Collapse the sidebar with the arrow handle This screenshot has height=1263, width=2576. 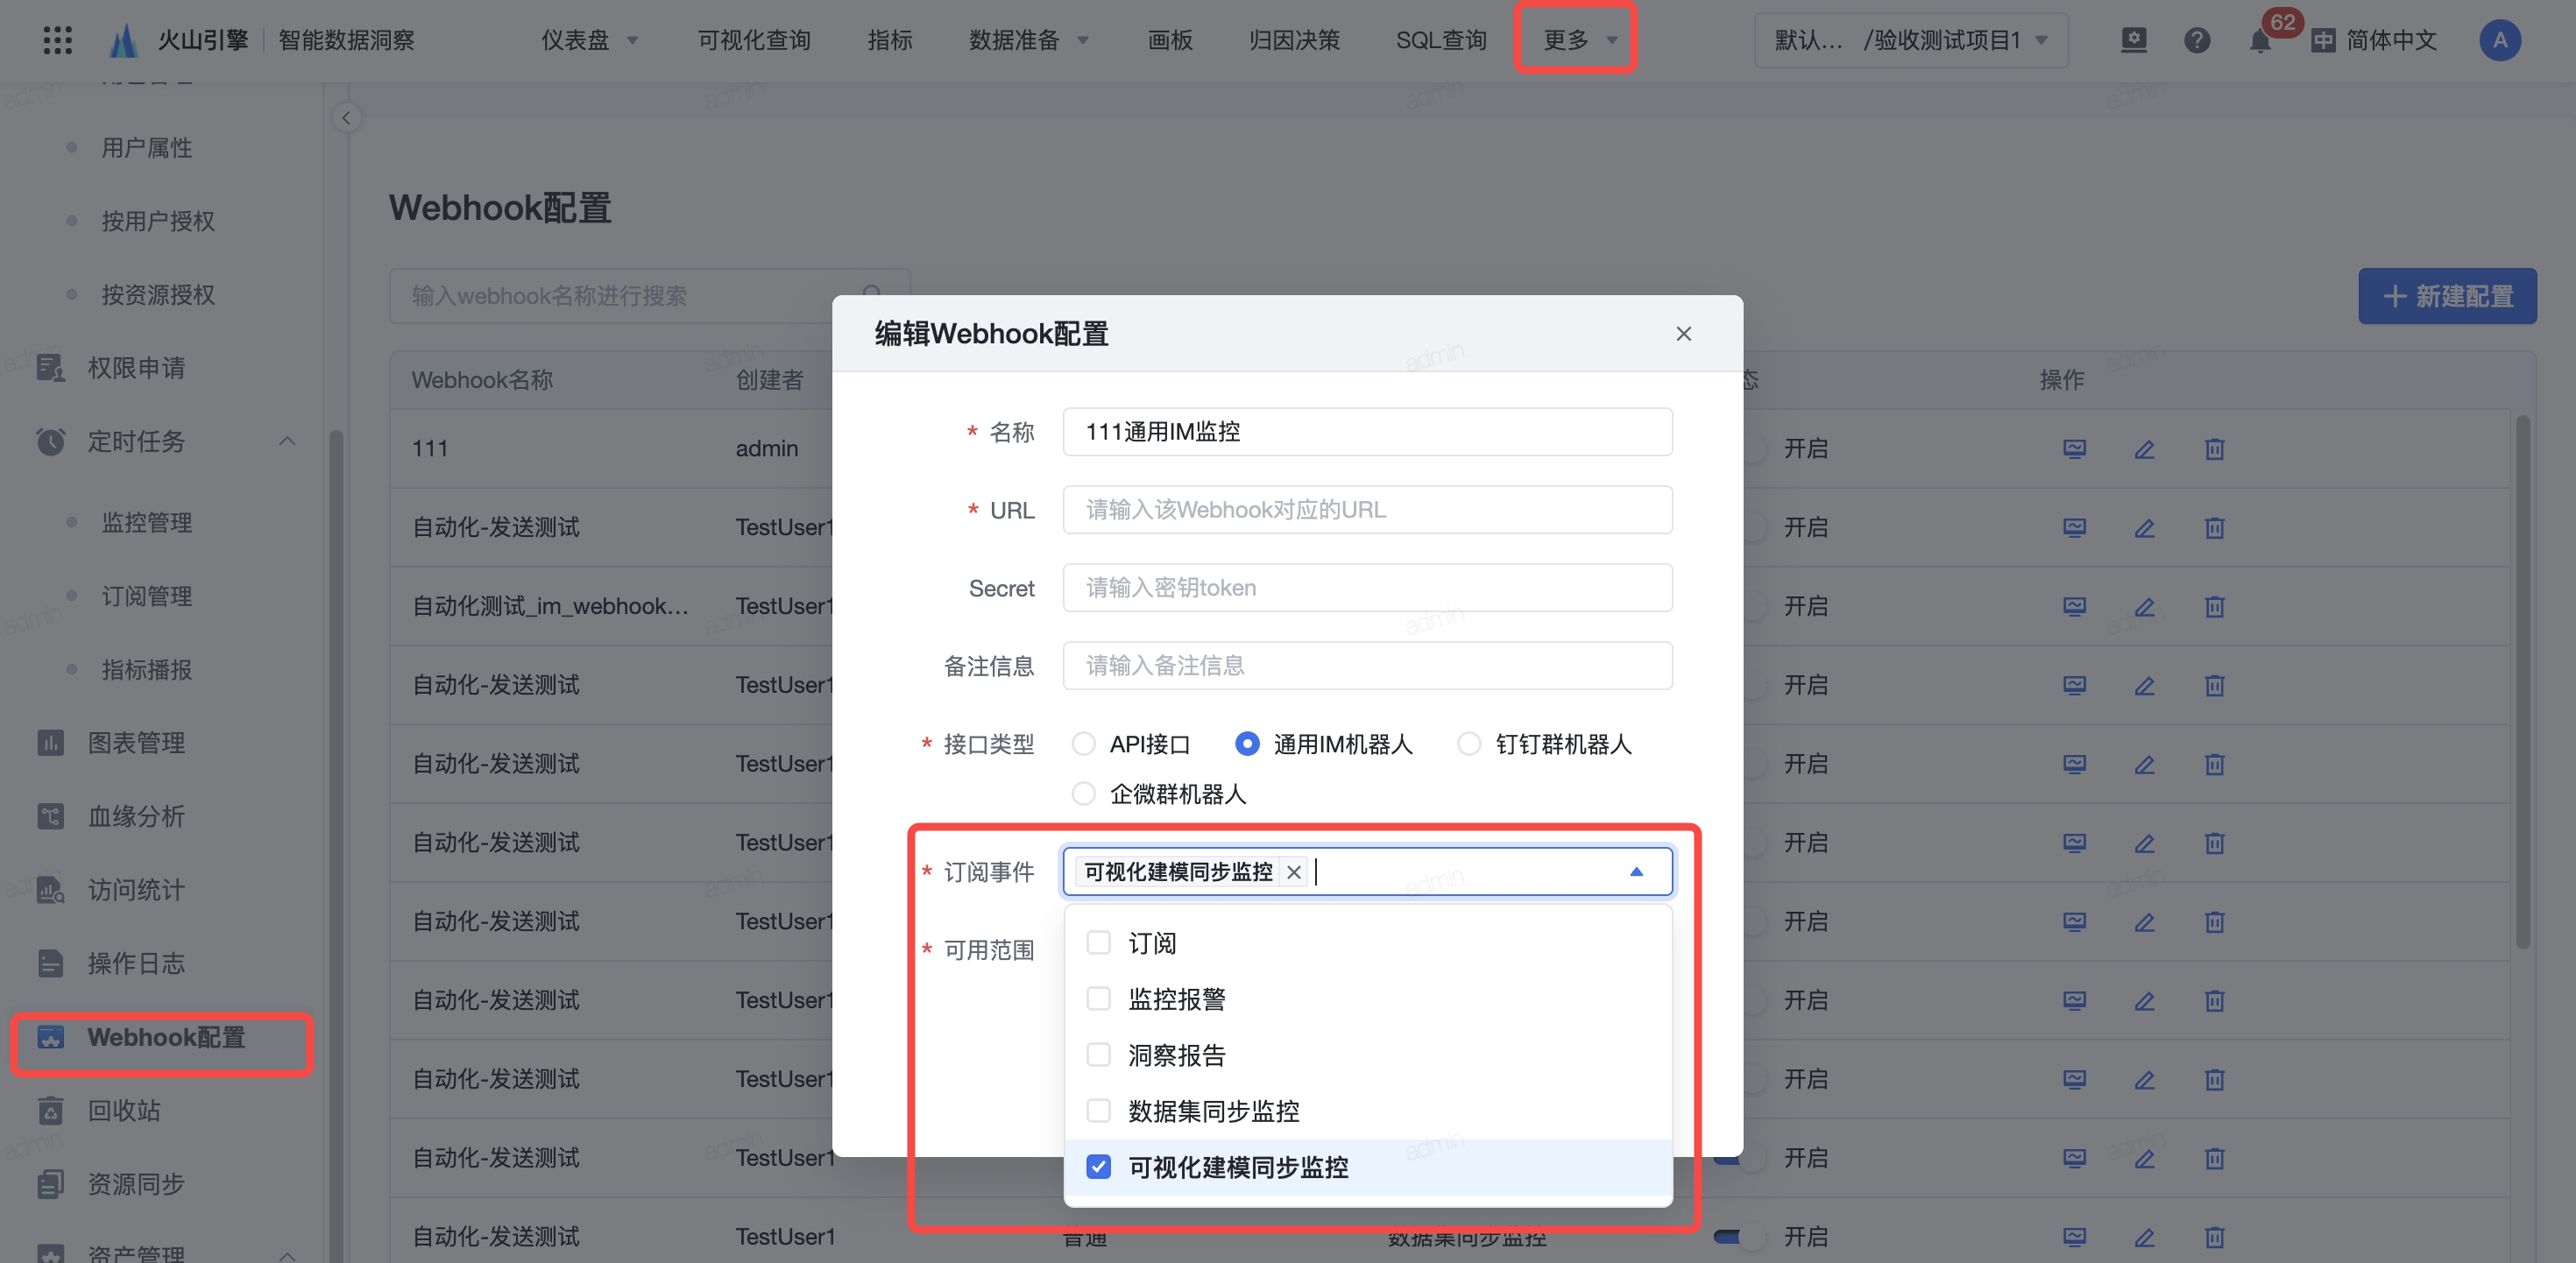pyautogui.click(x=346, y=118)
